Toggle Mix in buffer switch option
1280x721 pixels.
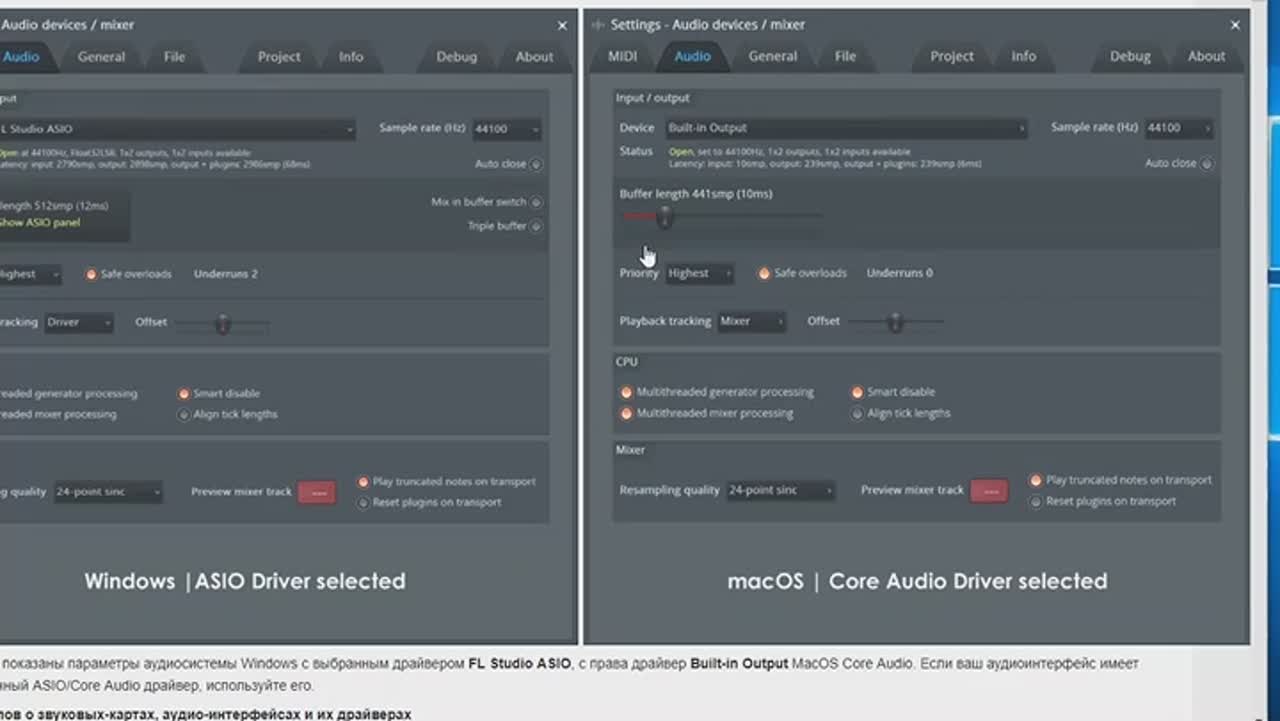pyautogui.click(x=536, y=203)
